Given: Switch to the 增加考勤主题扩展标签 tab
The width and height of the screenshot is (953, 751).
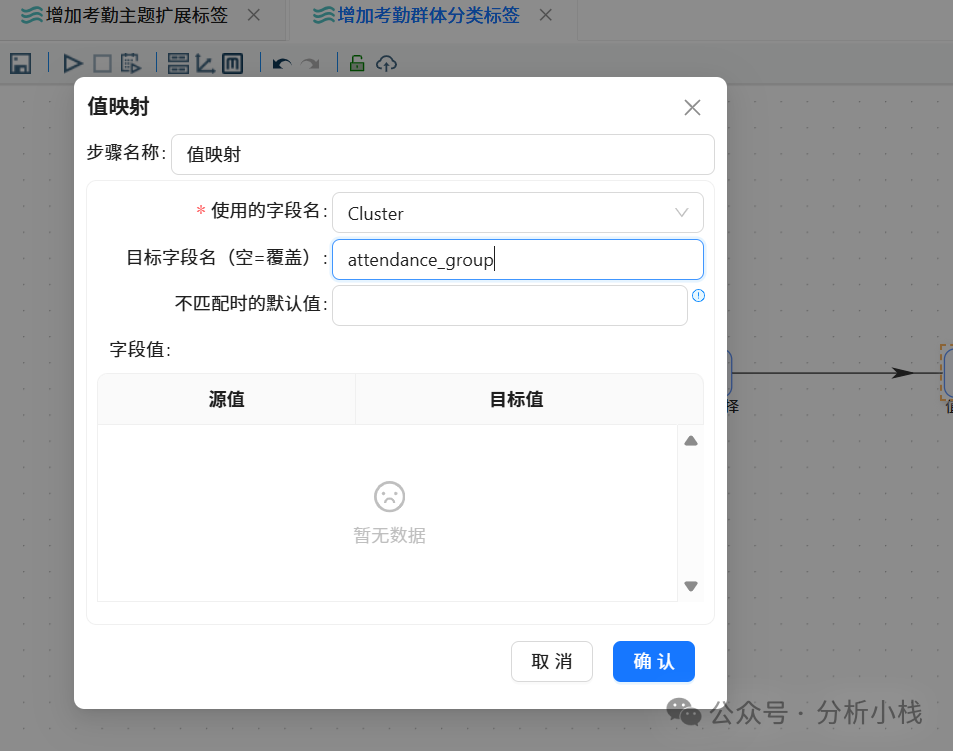Looking at the screenshot, I should click(x=137, y=15).
